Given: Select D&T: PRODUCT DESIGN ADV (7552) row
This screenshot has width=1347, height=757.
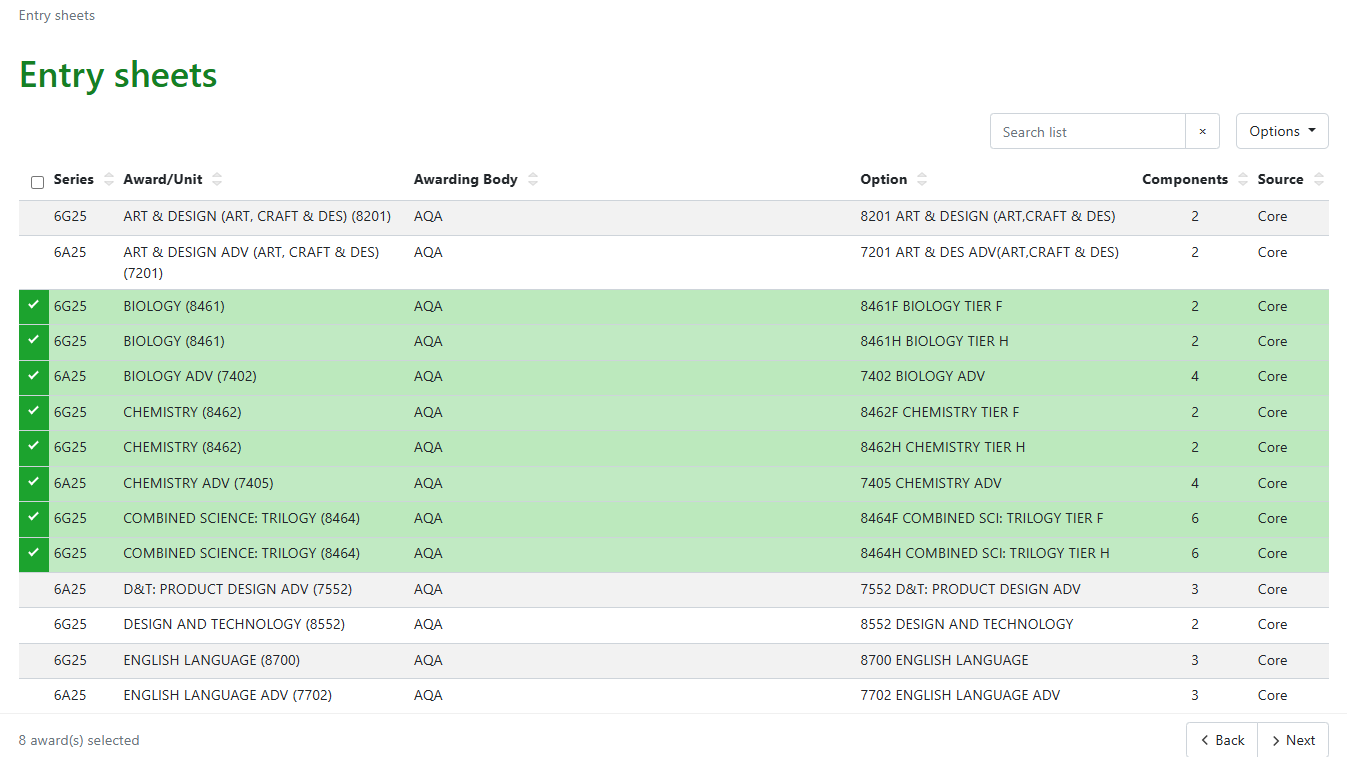Looking at the screenshot, I should (x=674, y=589).
